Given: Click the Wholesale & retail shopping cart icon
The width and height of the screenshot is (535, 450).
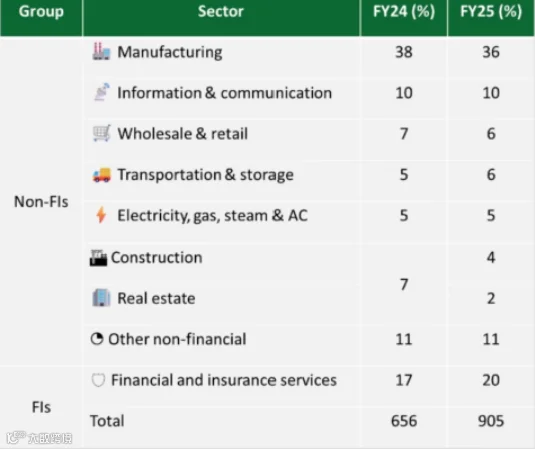Looking at the screenshot, I should pyautogui.click(x=101, y=133).
